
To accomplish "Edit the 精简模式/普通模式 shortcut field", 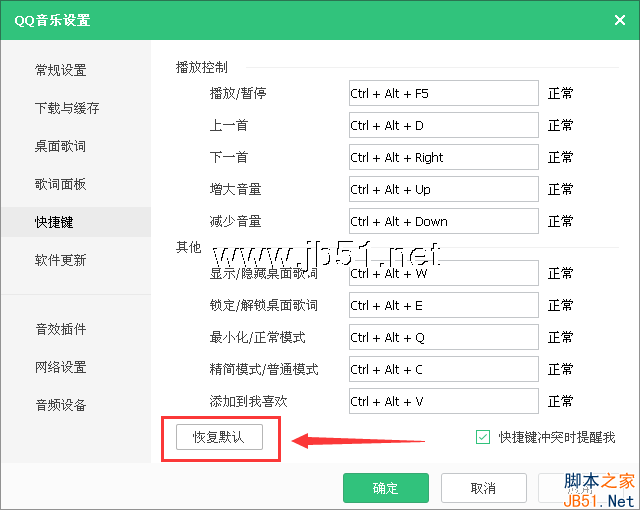I will [444, 369].
